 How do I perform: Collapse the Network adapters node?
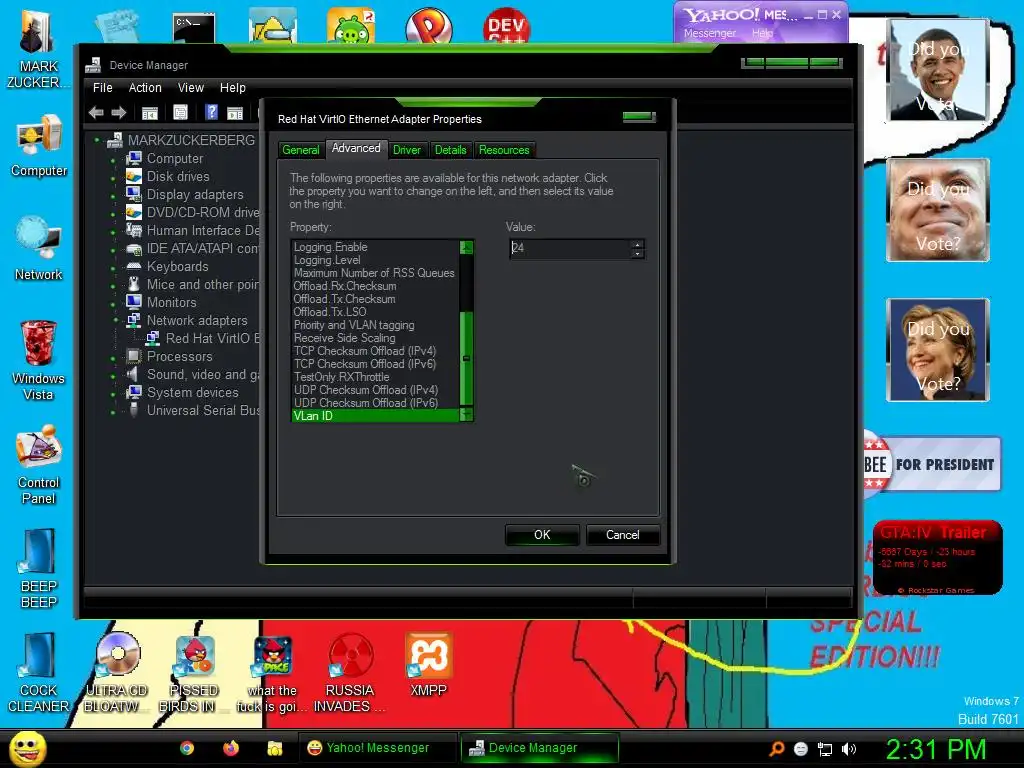(116, 320)
